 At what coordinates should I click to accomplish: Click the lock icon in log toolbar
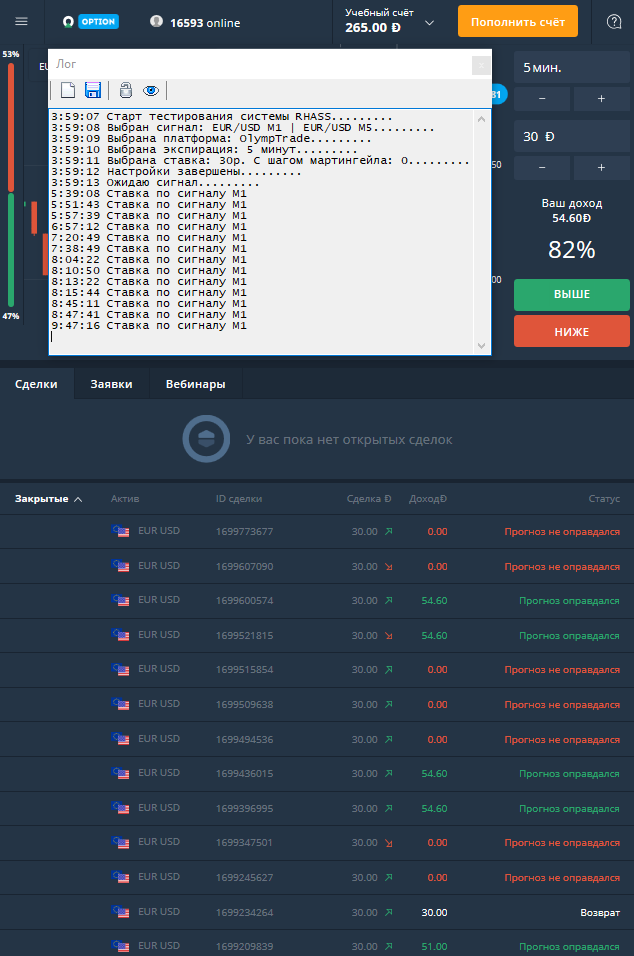(x=126, y=90)
